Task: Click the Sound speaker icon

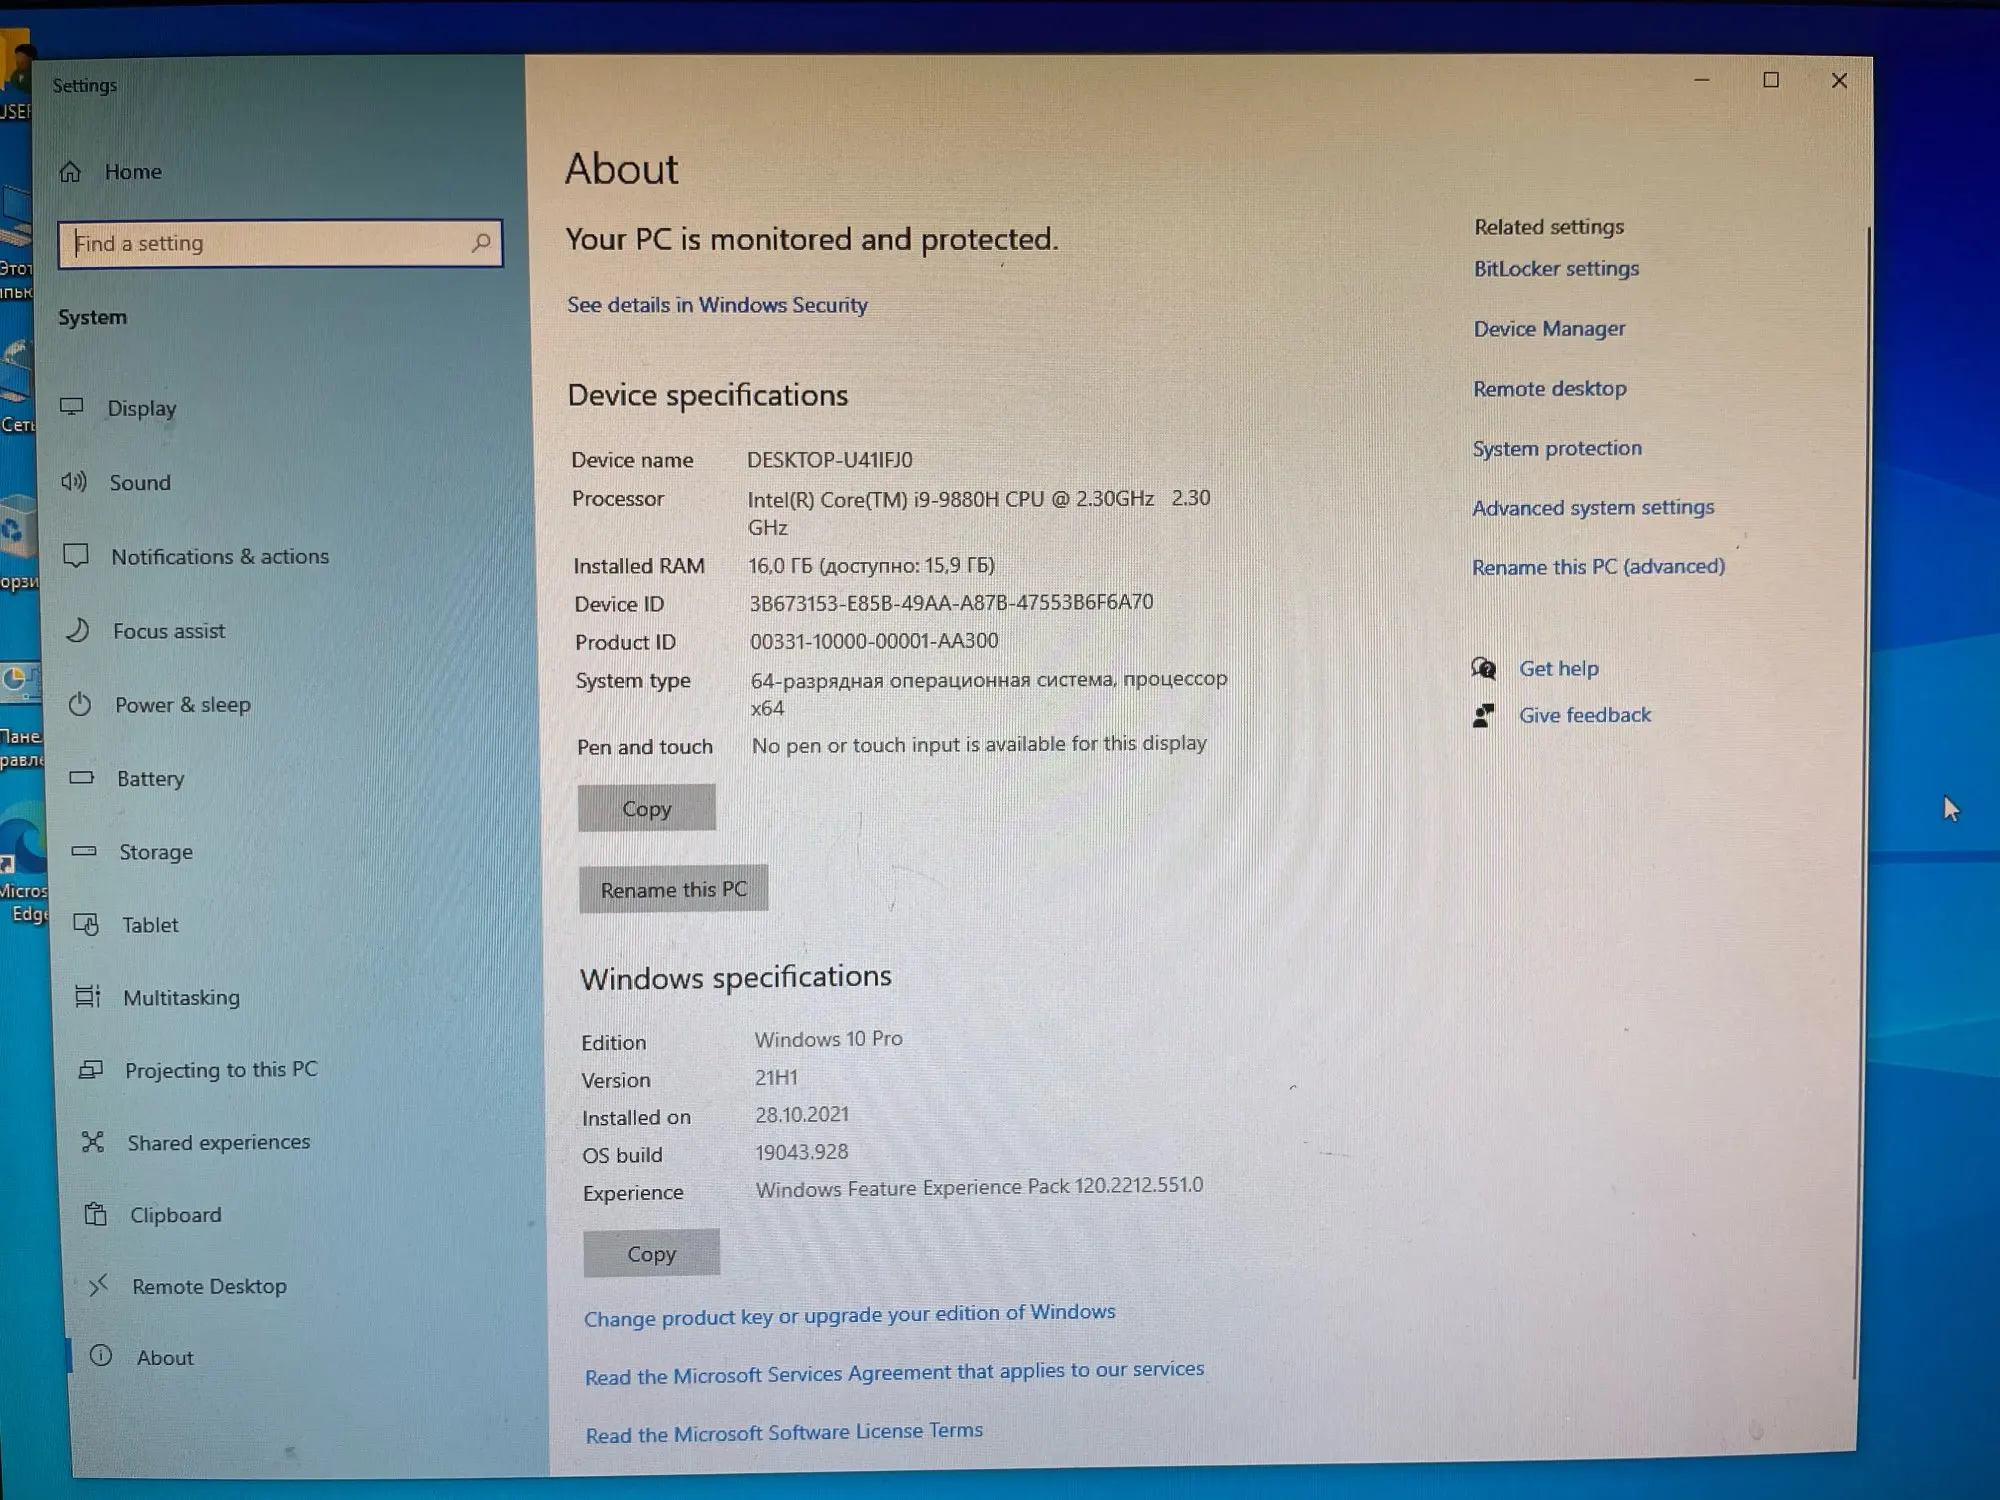Action: [74, 482]
